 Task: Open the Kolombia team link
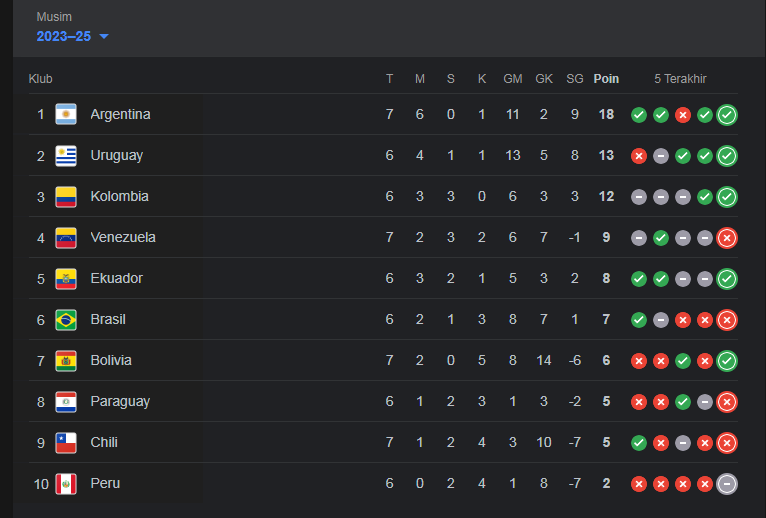coord(120,196)
